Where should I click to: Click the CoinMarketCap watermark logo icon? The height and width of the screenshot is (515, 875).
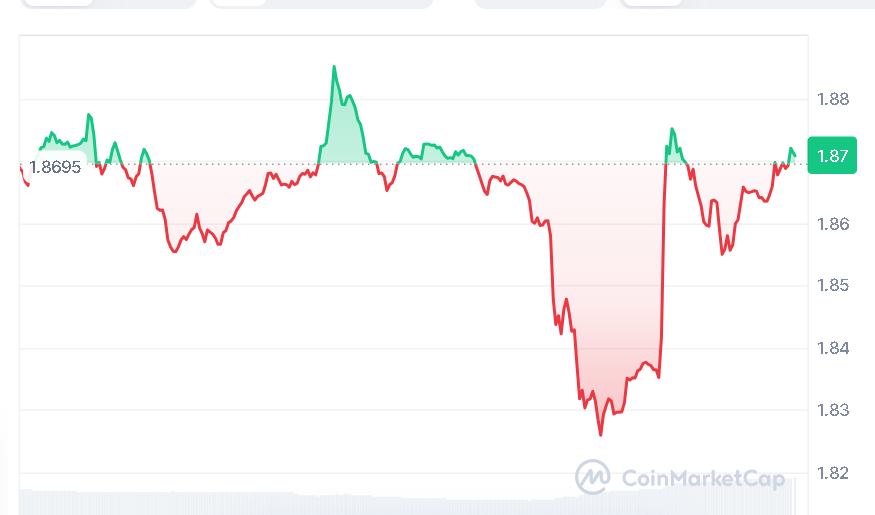click(593, 477)
